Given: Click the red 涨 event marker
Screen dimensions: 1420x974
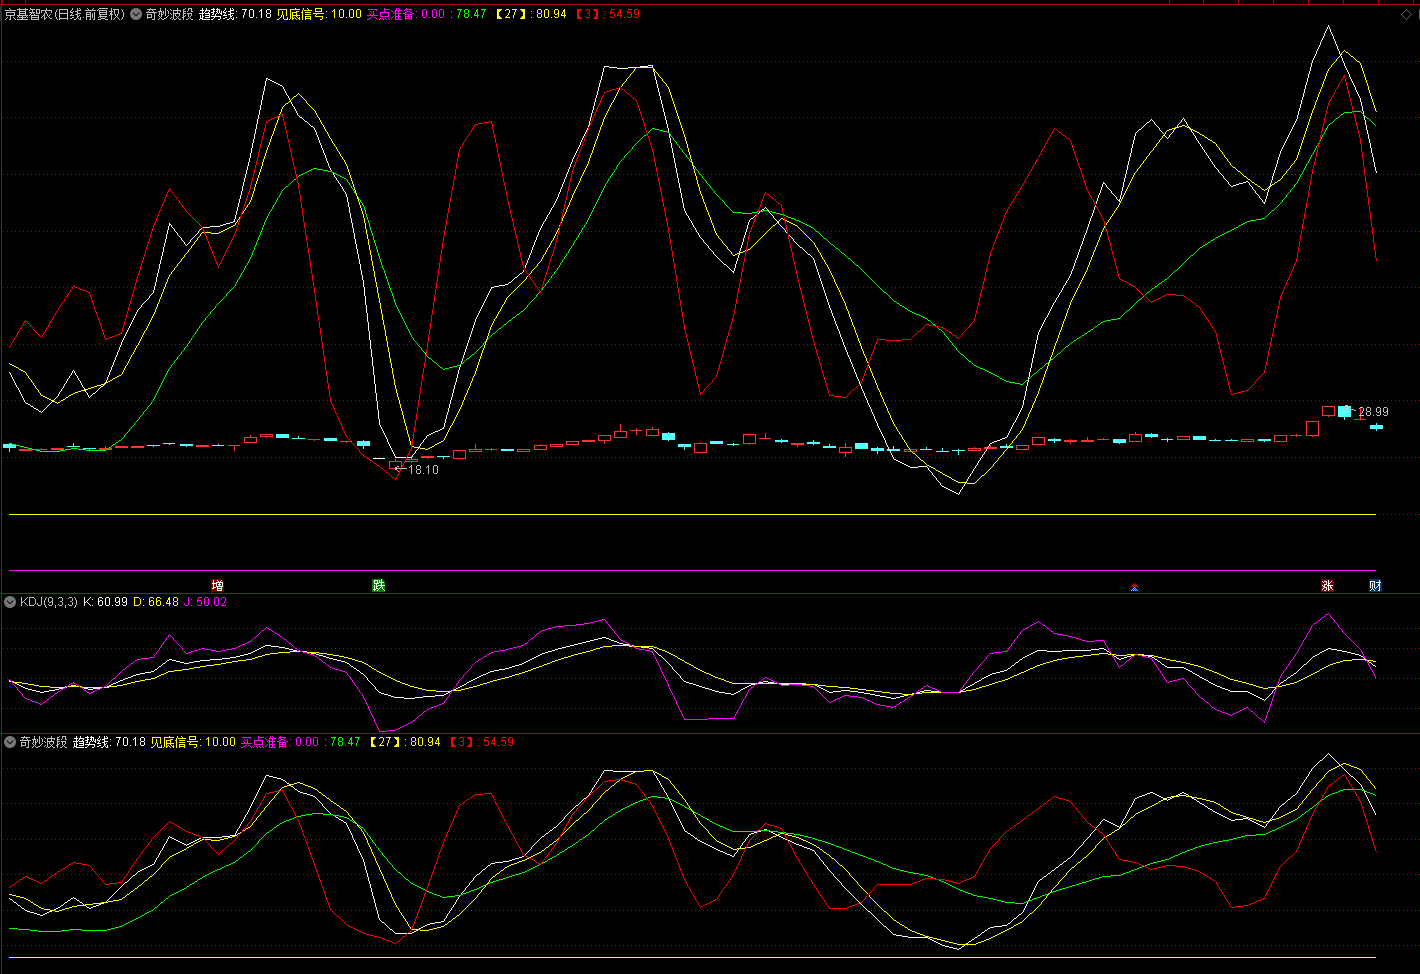Looking at the screenshot, I should coord(1327,585).
